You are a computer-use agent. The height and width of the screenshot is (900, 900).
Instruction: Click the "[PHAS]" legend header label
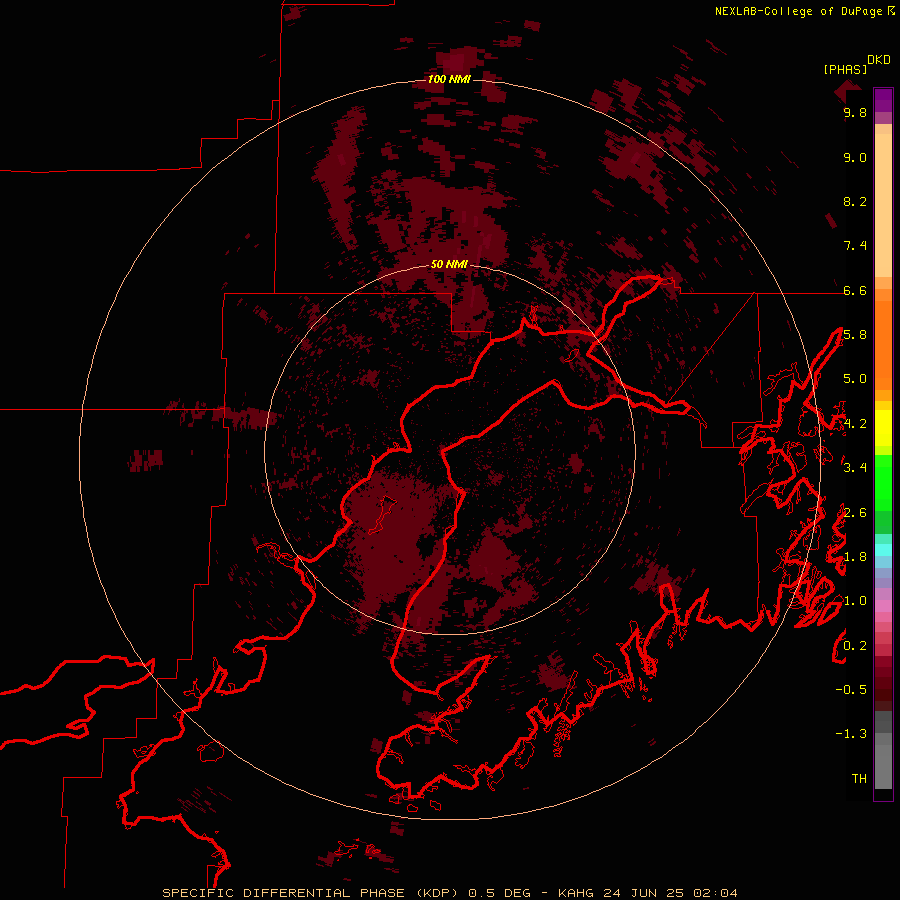[845, 69]
